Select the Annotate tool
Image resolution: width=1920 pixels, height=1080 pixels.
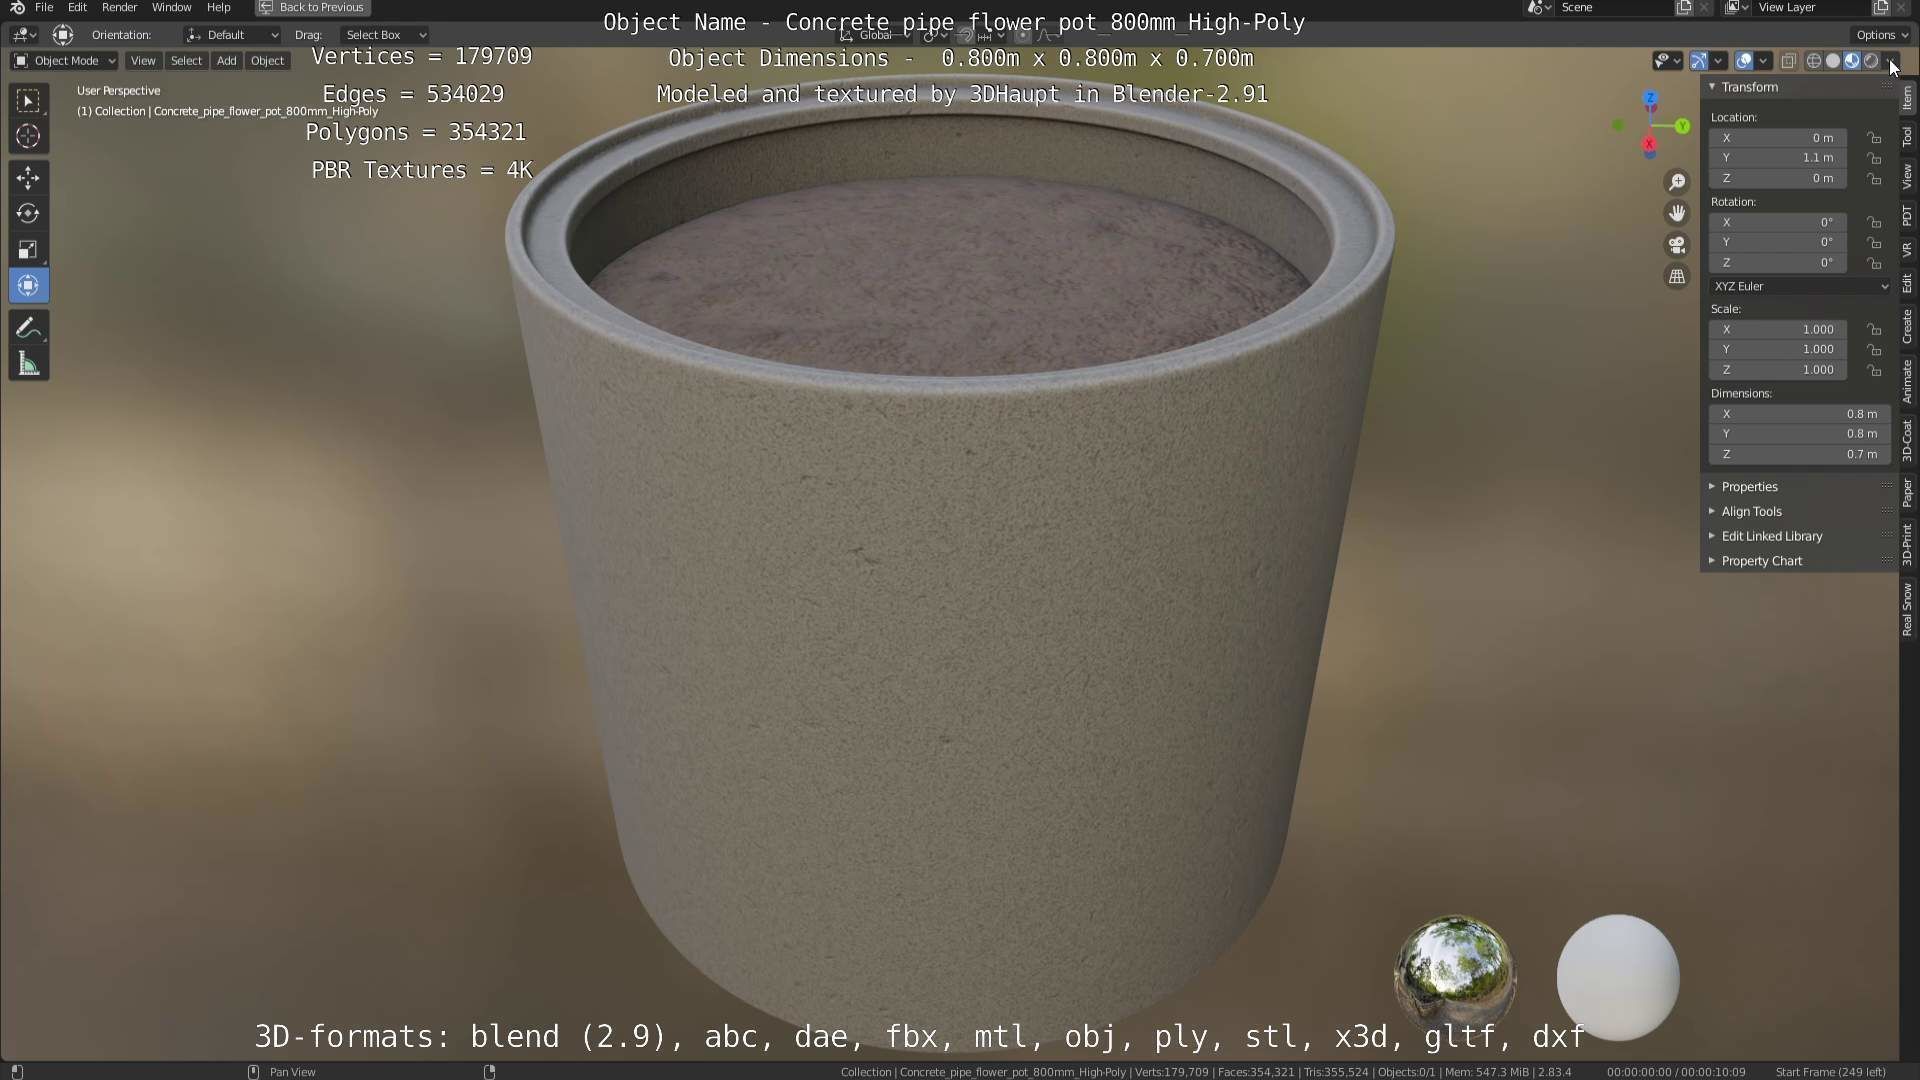click(x=28, y=328)
